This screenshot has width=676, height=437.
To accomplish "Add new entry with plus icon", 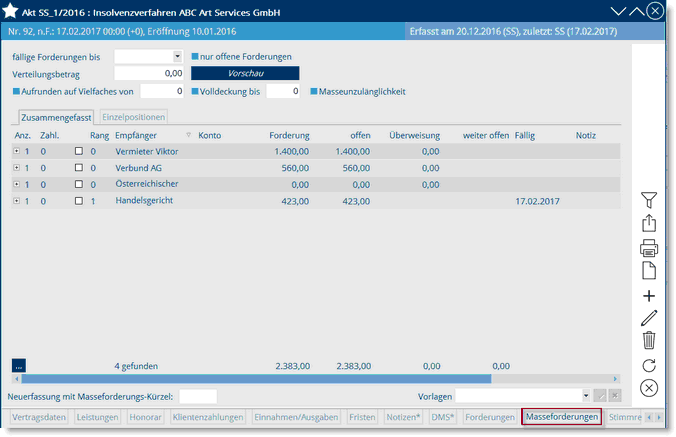I will (x=649, y=296).
